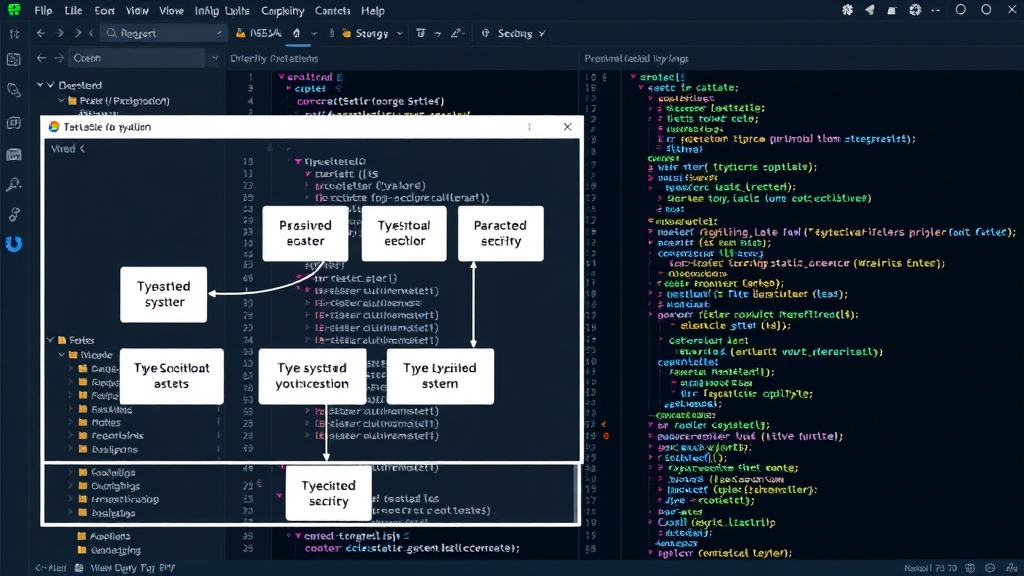Select the Tyesttied syster diagram node
Screen dimensions: 1024x576
pos(163,294)
